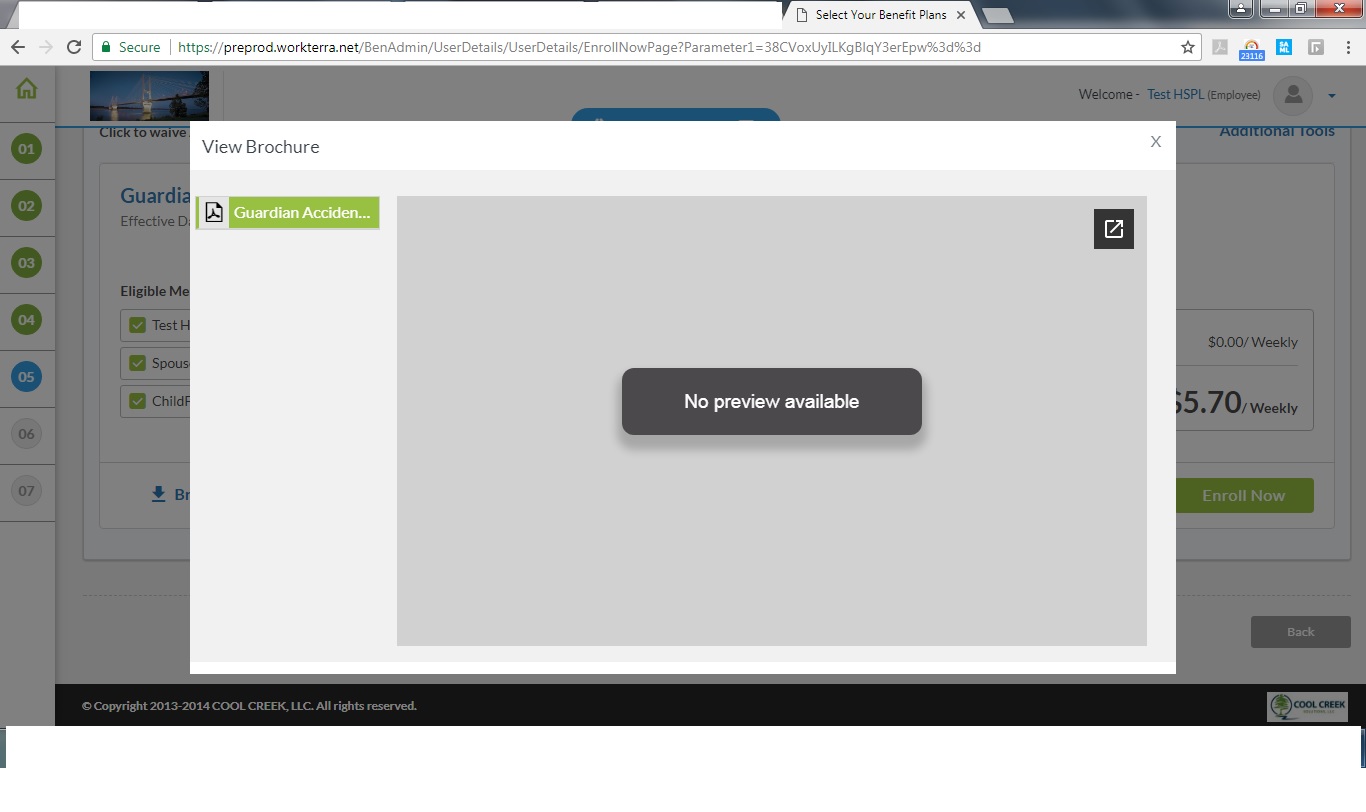Click the browser back arrow
This screenshot has height=812, width=1366.
click(x=17, y=47)
